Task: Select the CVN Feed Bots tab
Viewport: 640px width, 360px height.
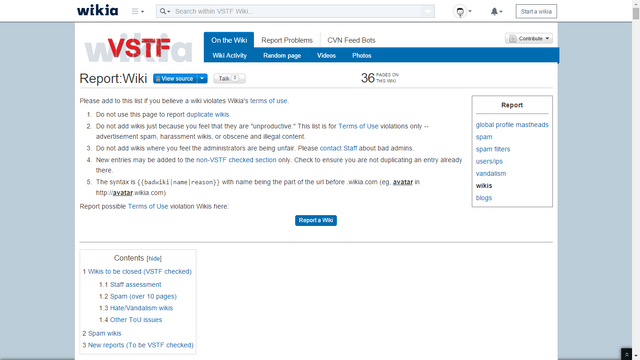Action: (x=351, y=40)
